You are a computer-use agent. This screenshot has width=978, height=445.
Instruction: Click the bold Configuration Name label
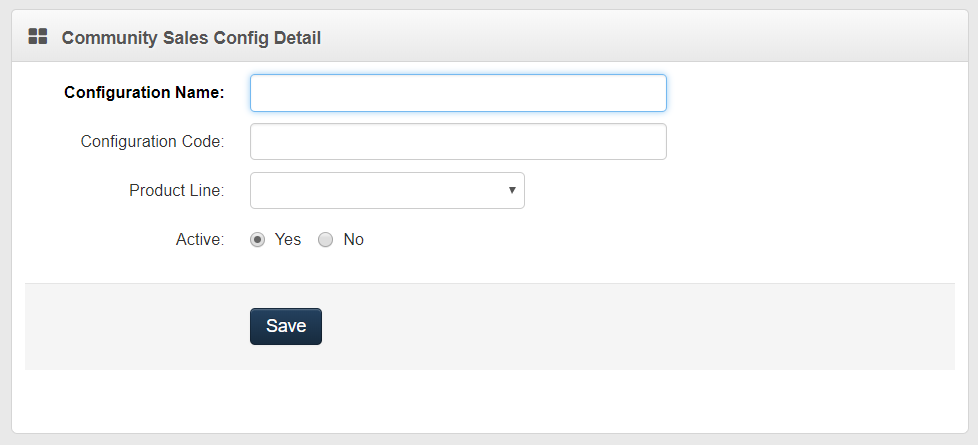[144, 93]
